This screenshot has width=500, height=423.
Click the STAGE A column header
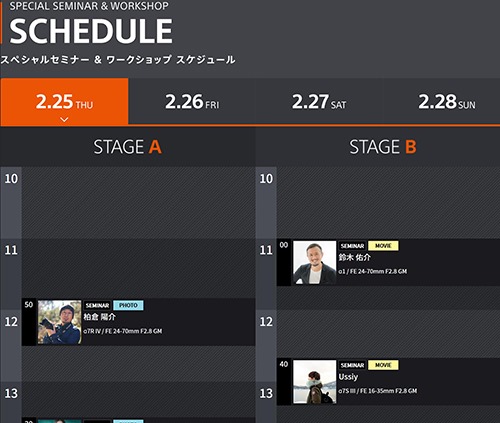click(x=127, y=147)
